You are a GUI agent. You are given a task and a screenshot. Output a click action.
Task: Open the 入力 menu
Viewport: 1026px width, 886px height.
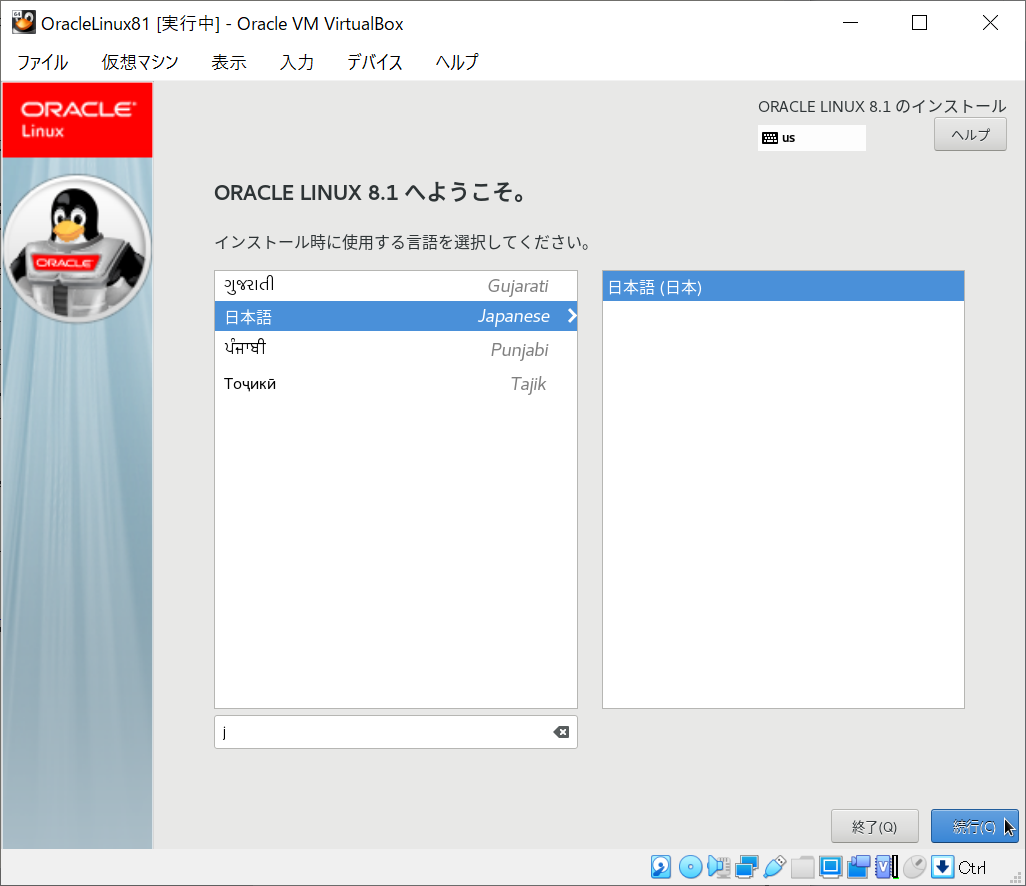click(x=296, y=62)
